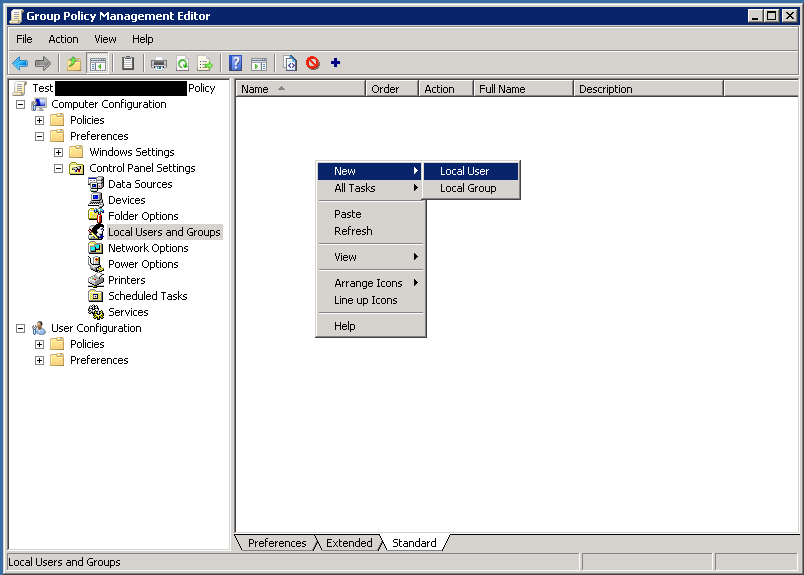The height and width of the screenshot is (575, 804).
Task: Click the gray Forward arrow toolbar icon
Action: pos(43,64)
